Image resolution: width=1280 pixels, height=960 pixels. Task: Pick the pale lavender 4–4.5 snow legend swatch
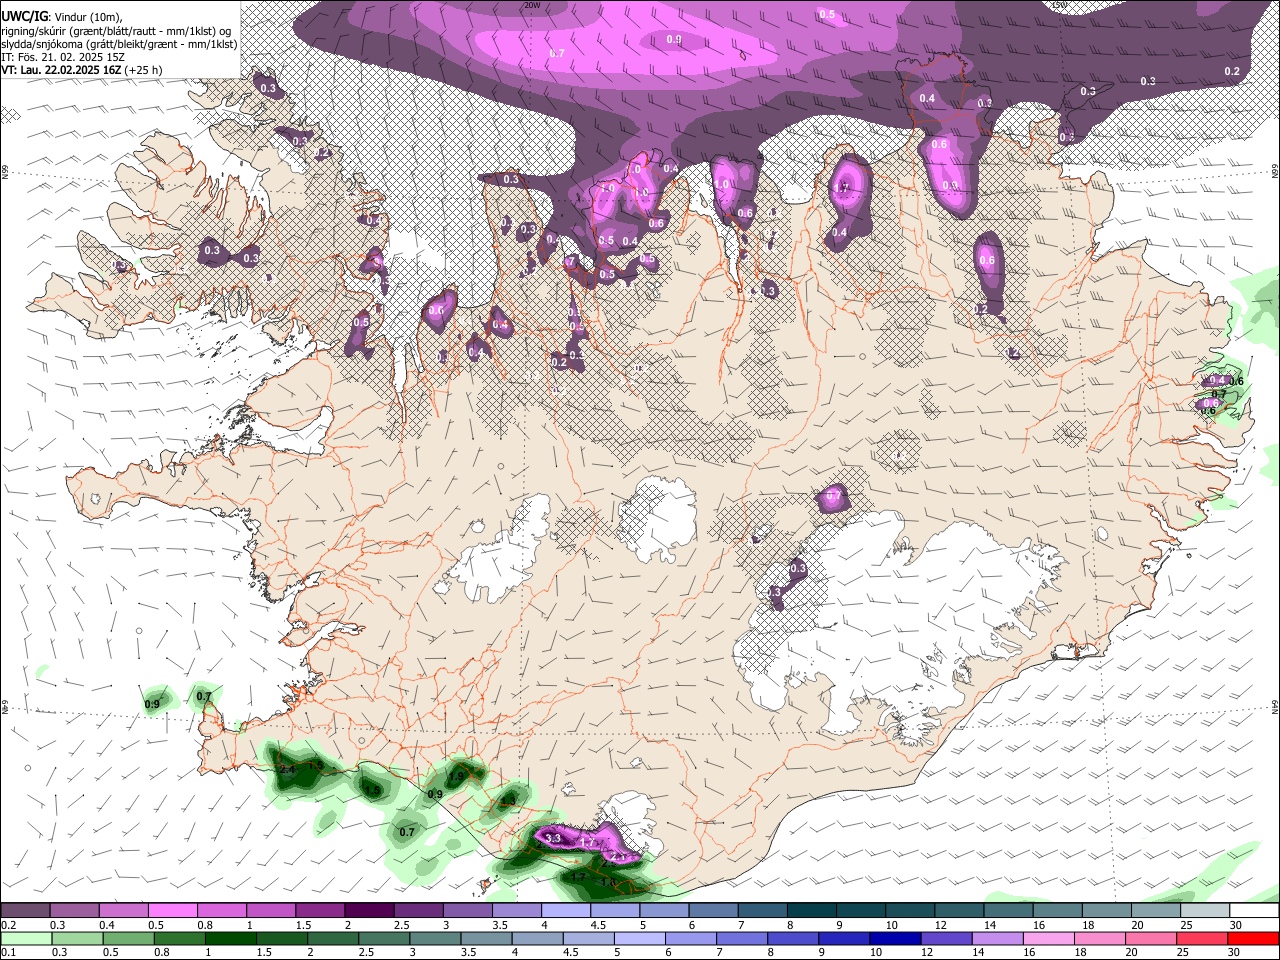[566, 910]
